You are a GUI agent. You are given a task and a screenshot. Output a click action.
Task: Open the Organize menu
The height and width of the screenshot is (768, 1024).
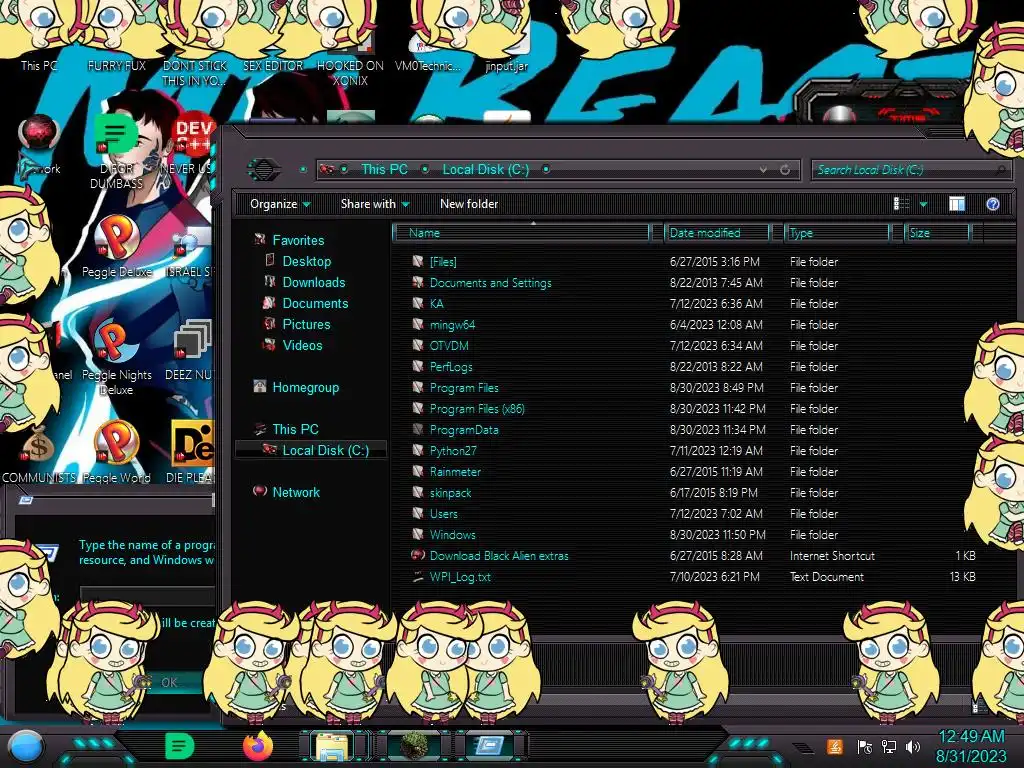pyautogui.click(x=280, y=204)
